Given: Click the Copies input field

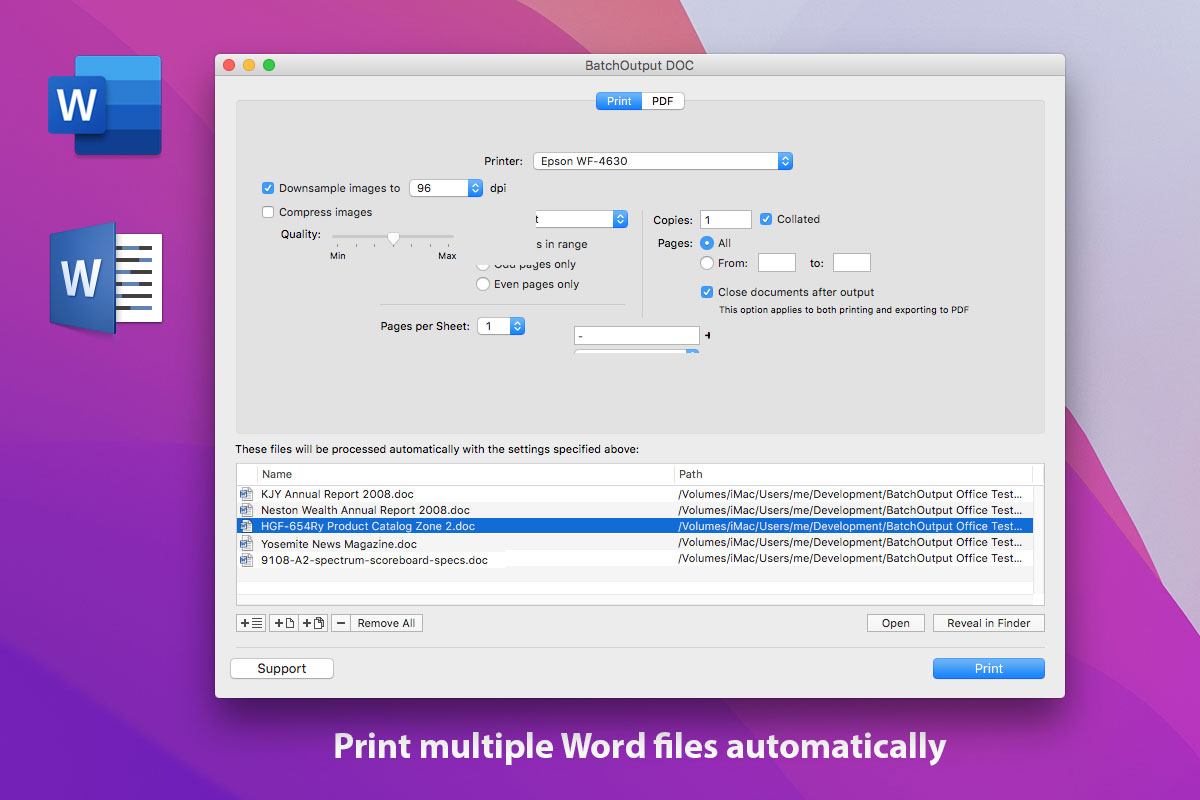Looking at the screenshot, I should click(726, 219).
